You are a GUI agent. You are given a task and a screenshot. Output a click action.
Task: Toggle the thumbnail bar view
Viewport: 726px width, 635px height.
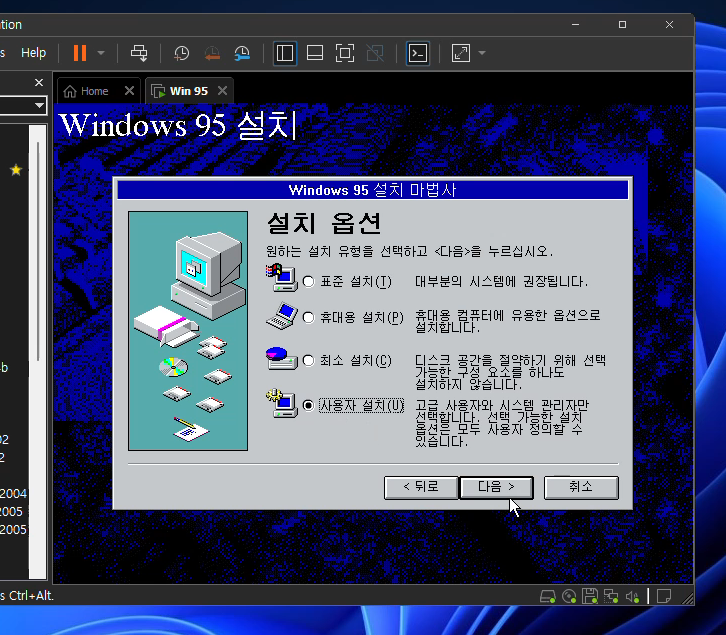point(315,53)
